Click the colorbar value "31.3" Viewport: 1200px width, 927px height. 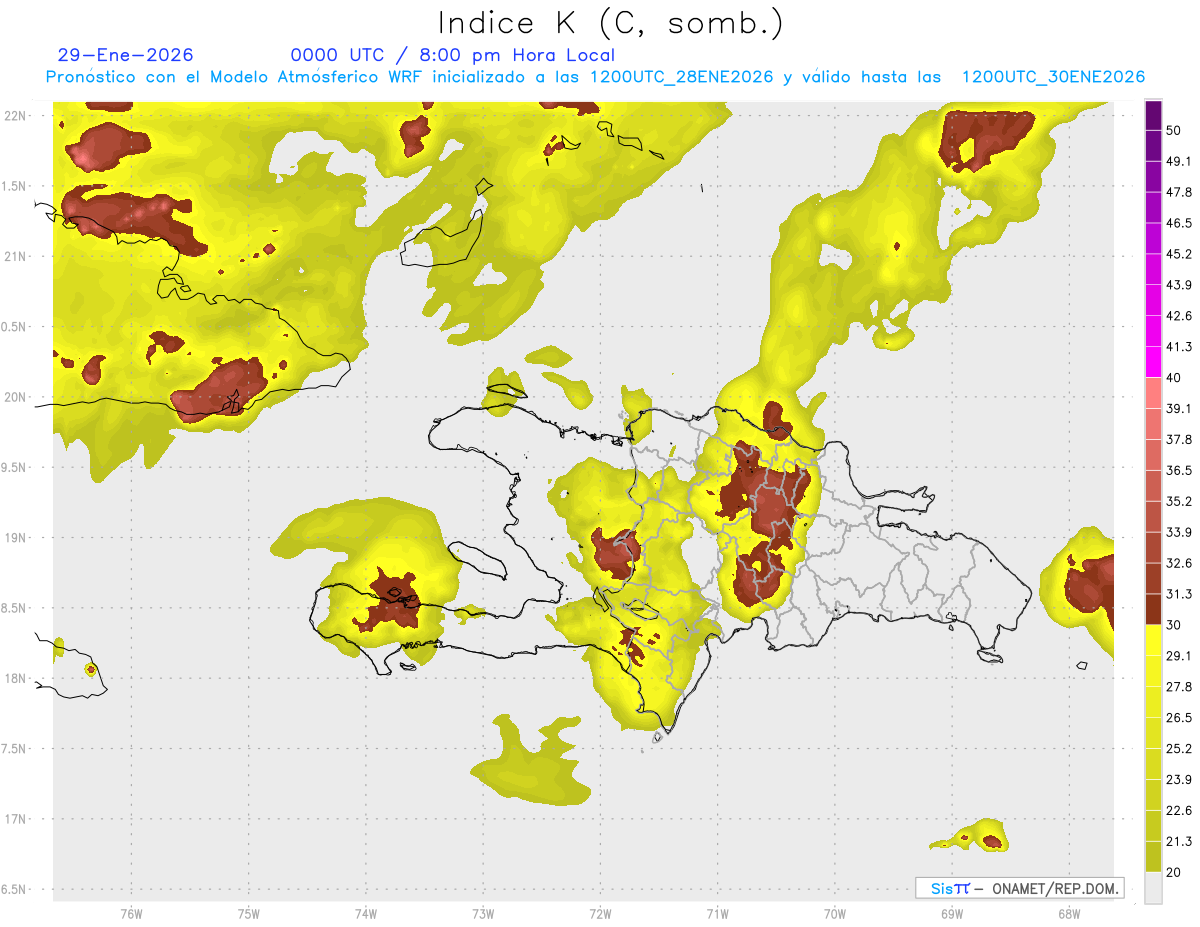coord(1179,594)
